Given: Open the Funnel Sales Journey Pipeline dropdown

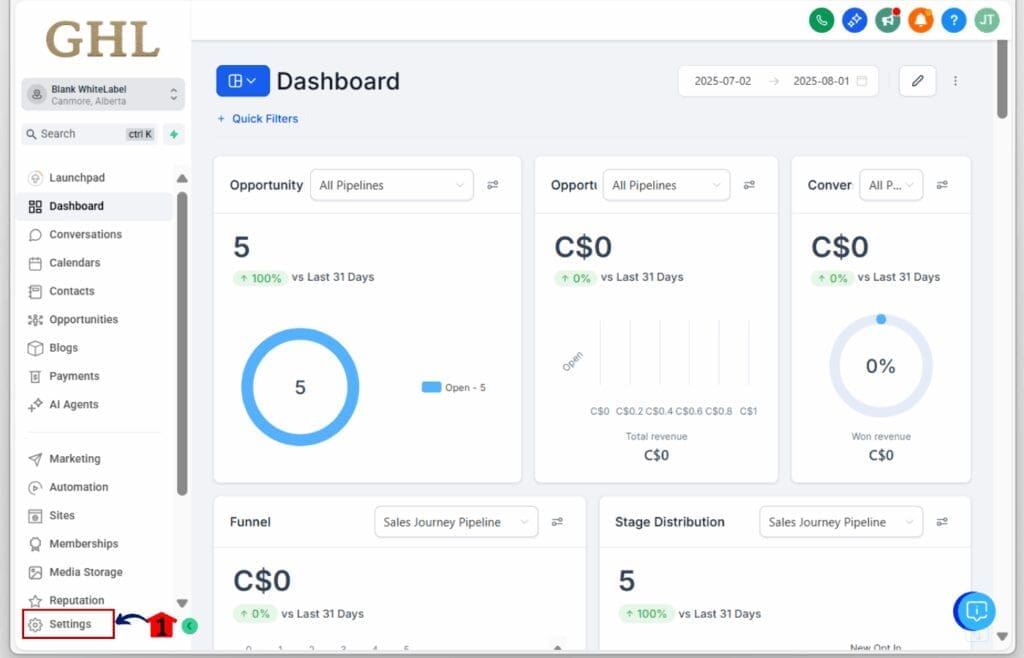Looking at the screenshot, I should (456, 522).
